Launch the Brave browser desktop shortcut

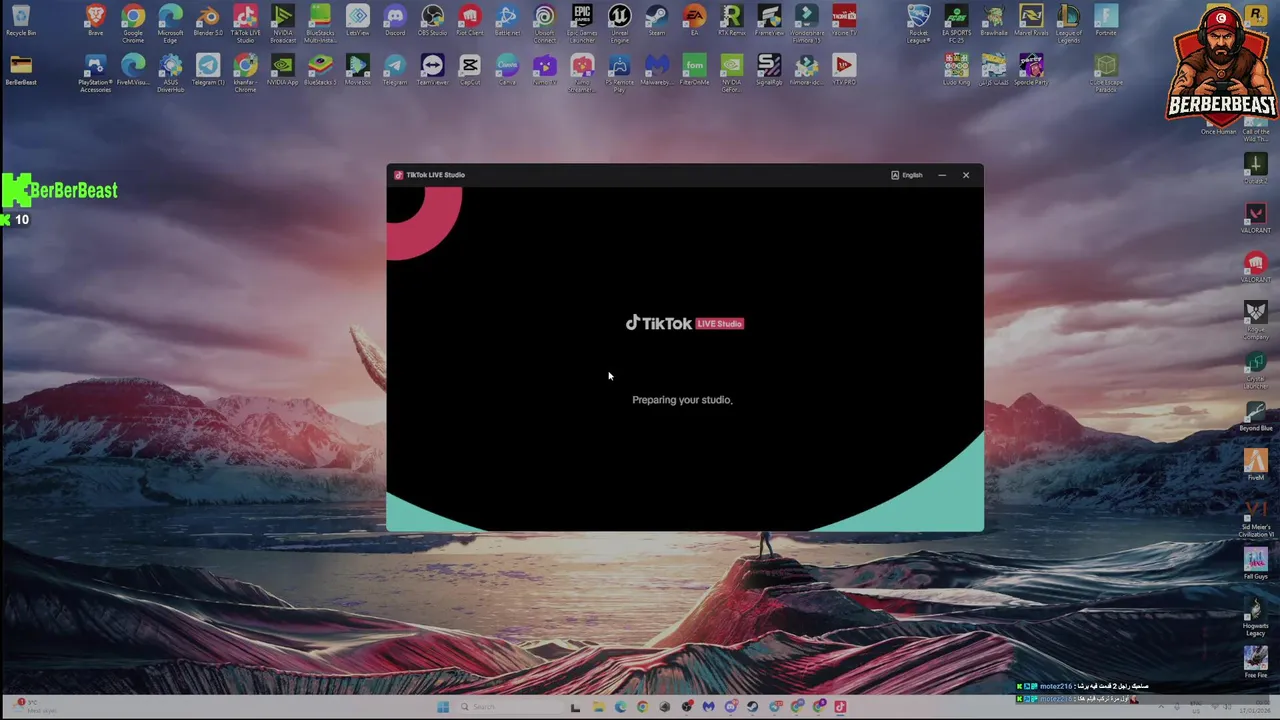click(95, 21)
